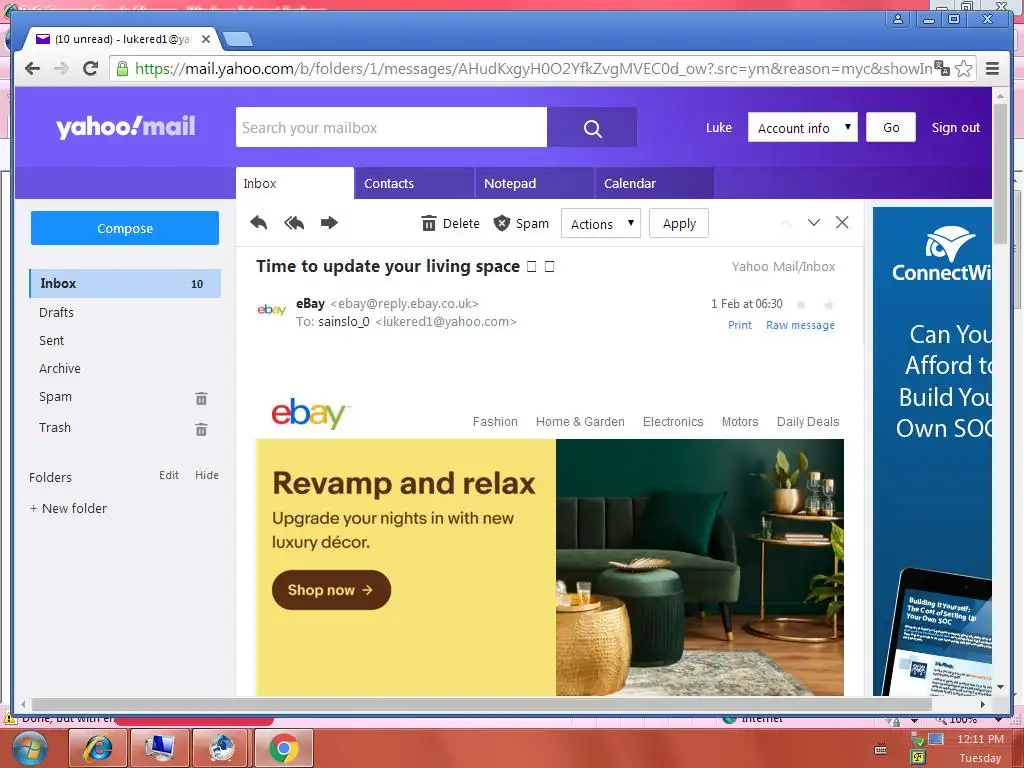Screen dimensions: 1024x768
Task: Star the eBay message
Action: point(829,304)
